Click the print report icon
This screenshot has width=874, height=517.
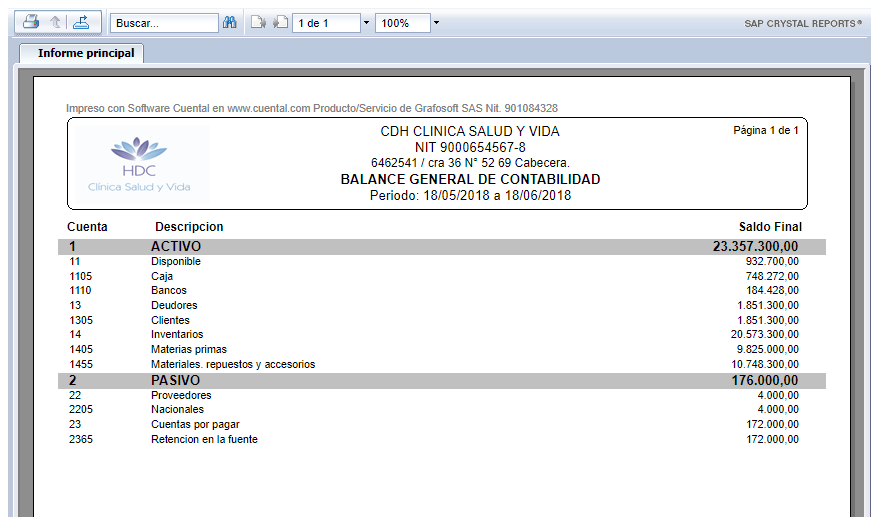pyautogui.click(x=31, y=22)
